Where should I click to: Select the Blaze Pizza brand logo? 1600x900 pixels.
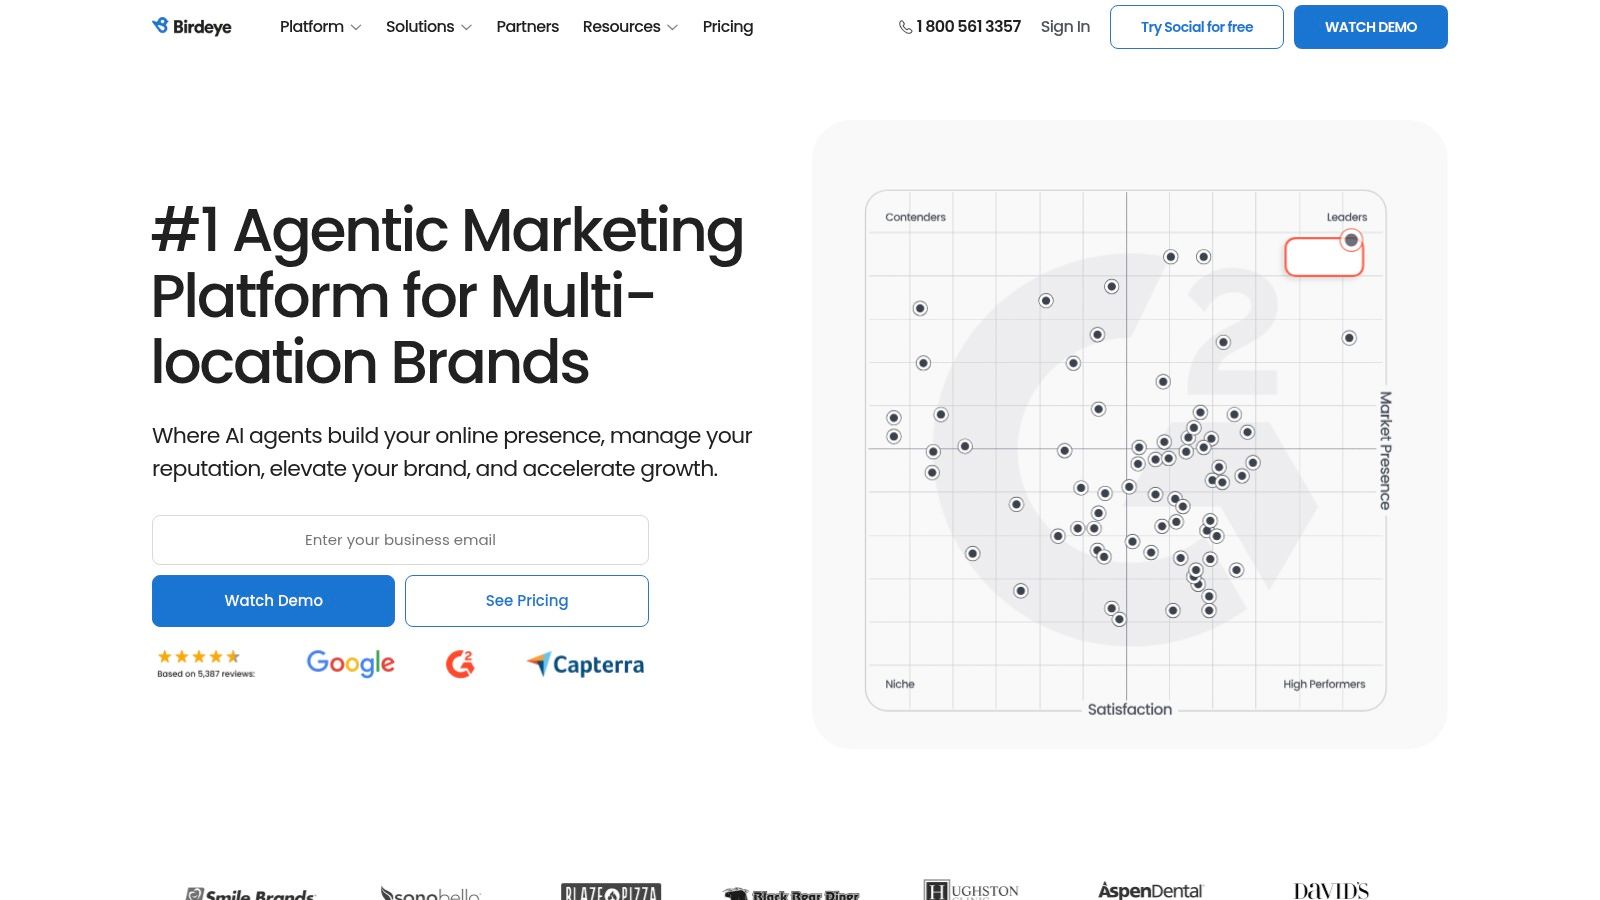[x=611, y=891]
